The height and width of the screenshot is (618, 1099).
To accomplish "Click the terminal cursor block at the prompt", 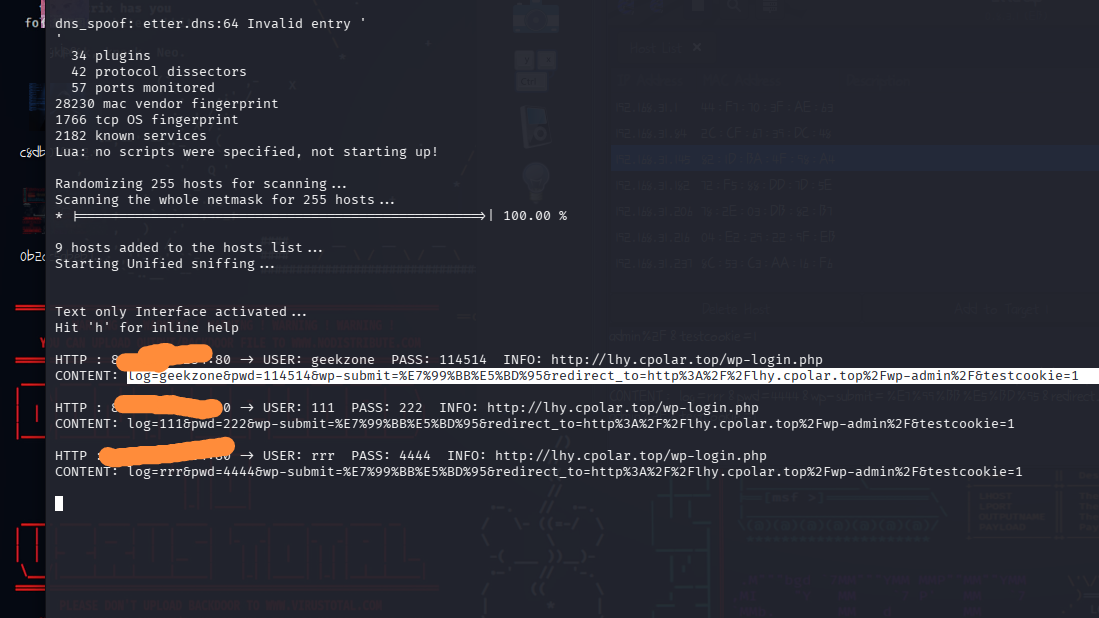I will [59, 503].
